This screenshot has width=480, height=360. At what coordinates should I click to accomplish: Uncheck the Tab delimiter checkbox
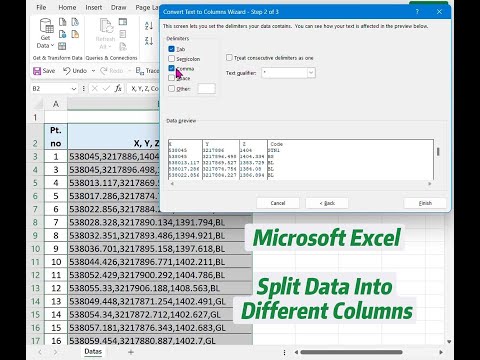(171, 49)
